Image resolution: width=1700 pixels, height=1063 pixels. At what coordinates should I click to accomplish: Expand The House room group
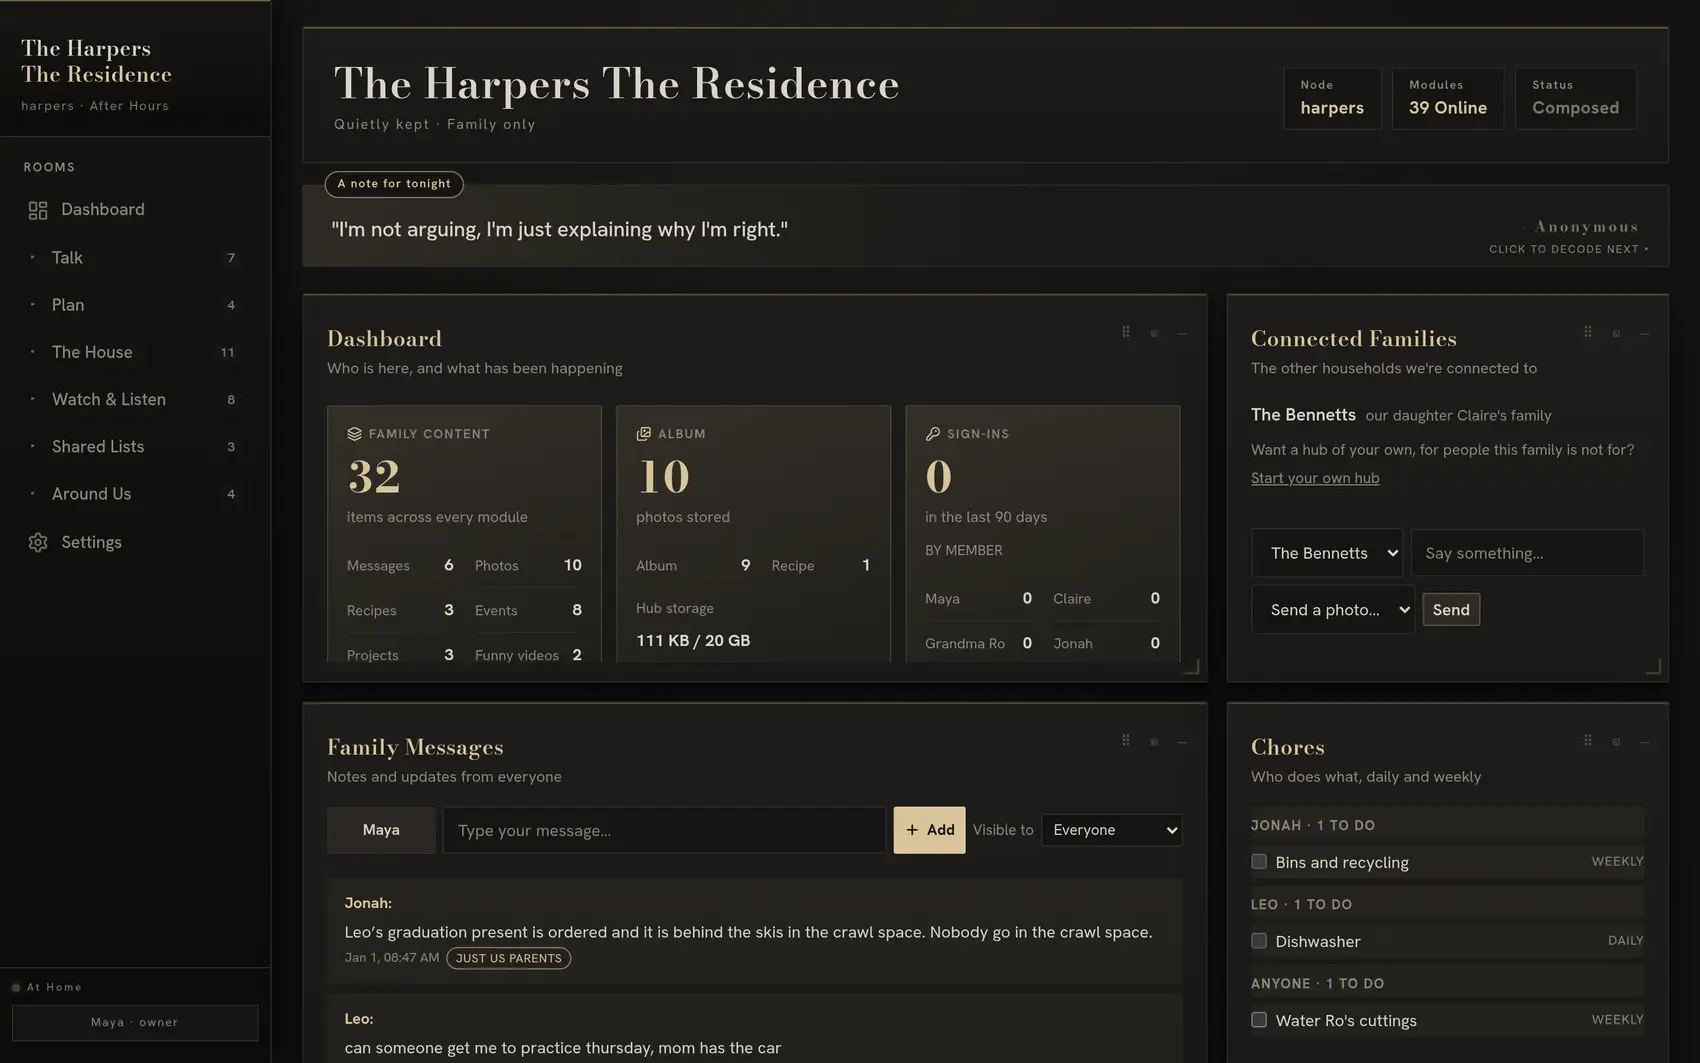(135, 352)
